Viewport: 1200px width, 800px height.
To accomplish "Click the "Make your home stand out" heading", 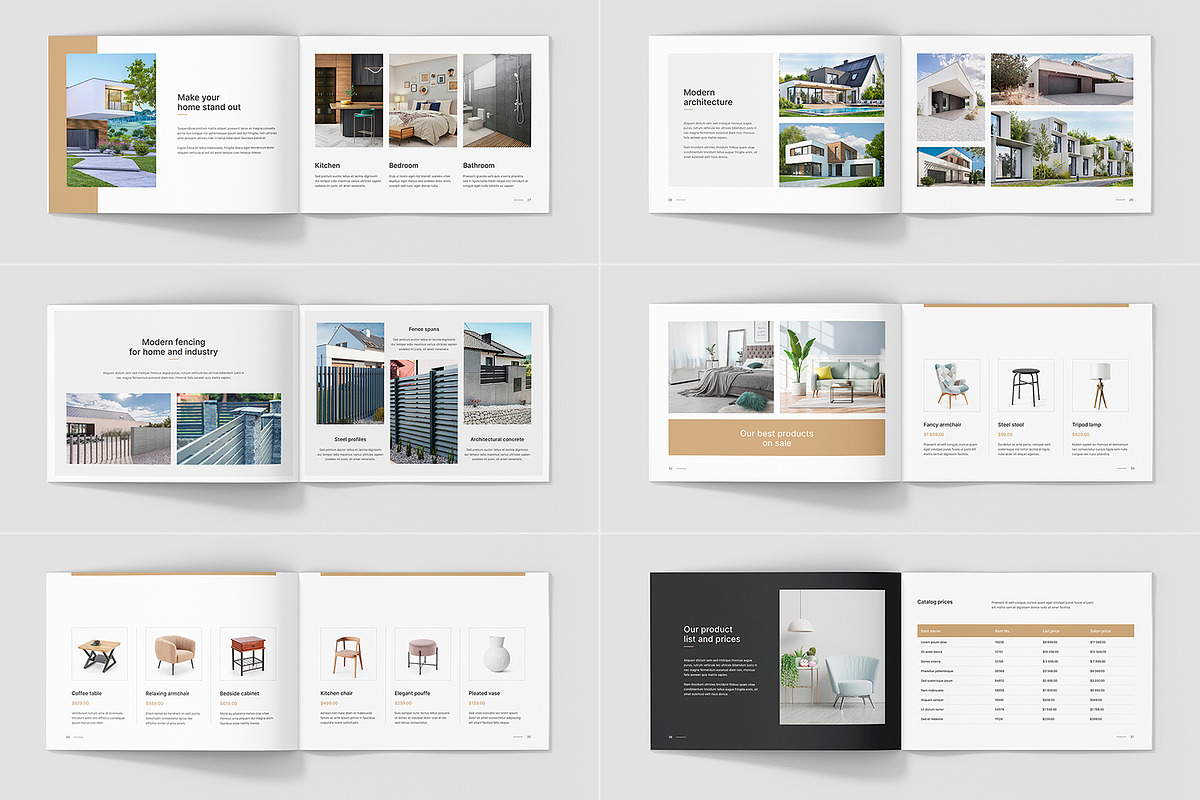I will 209,102.
